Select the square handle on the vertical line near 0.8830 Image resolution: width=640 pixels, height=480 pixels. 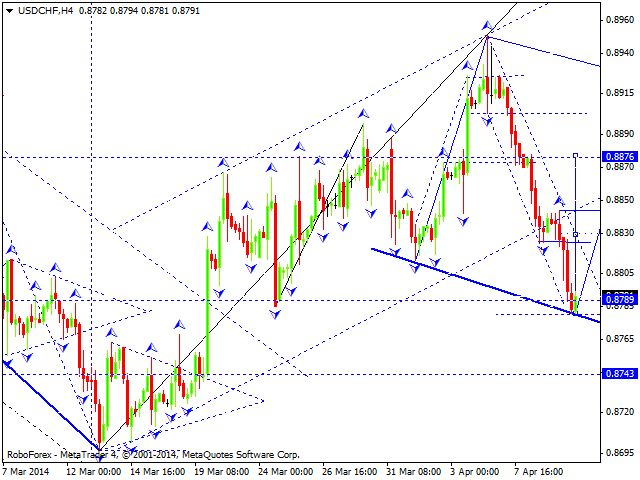(576, 234)
